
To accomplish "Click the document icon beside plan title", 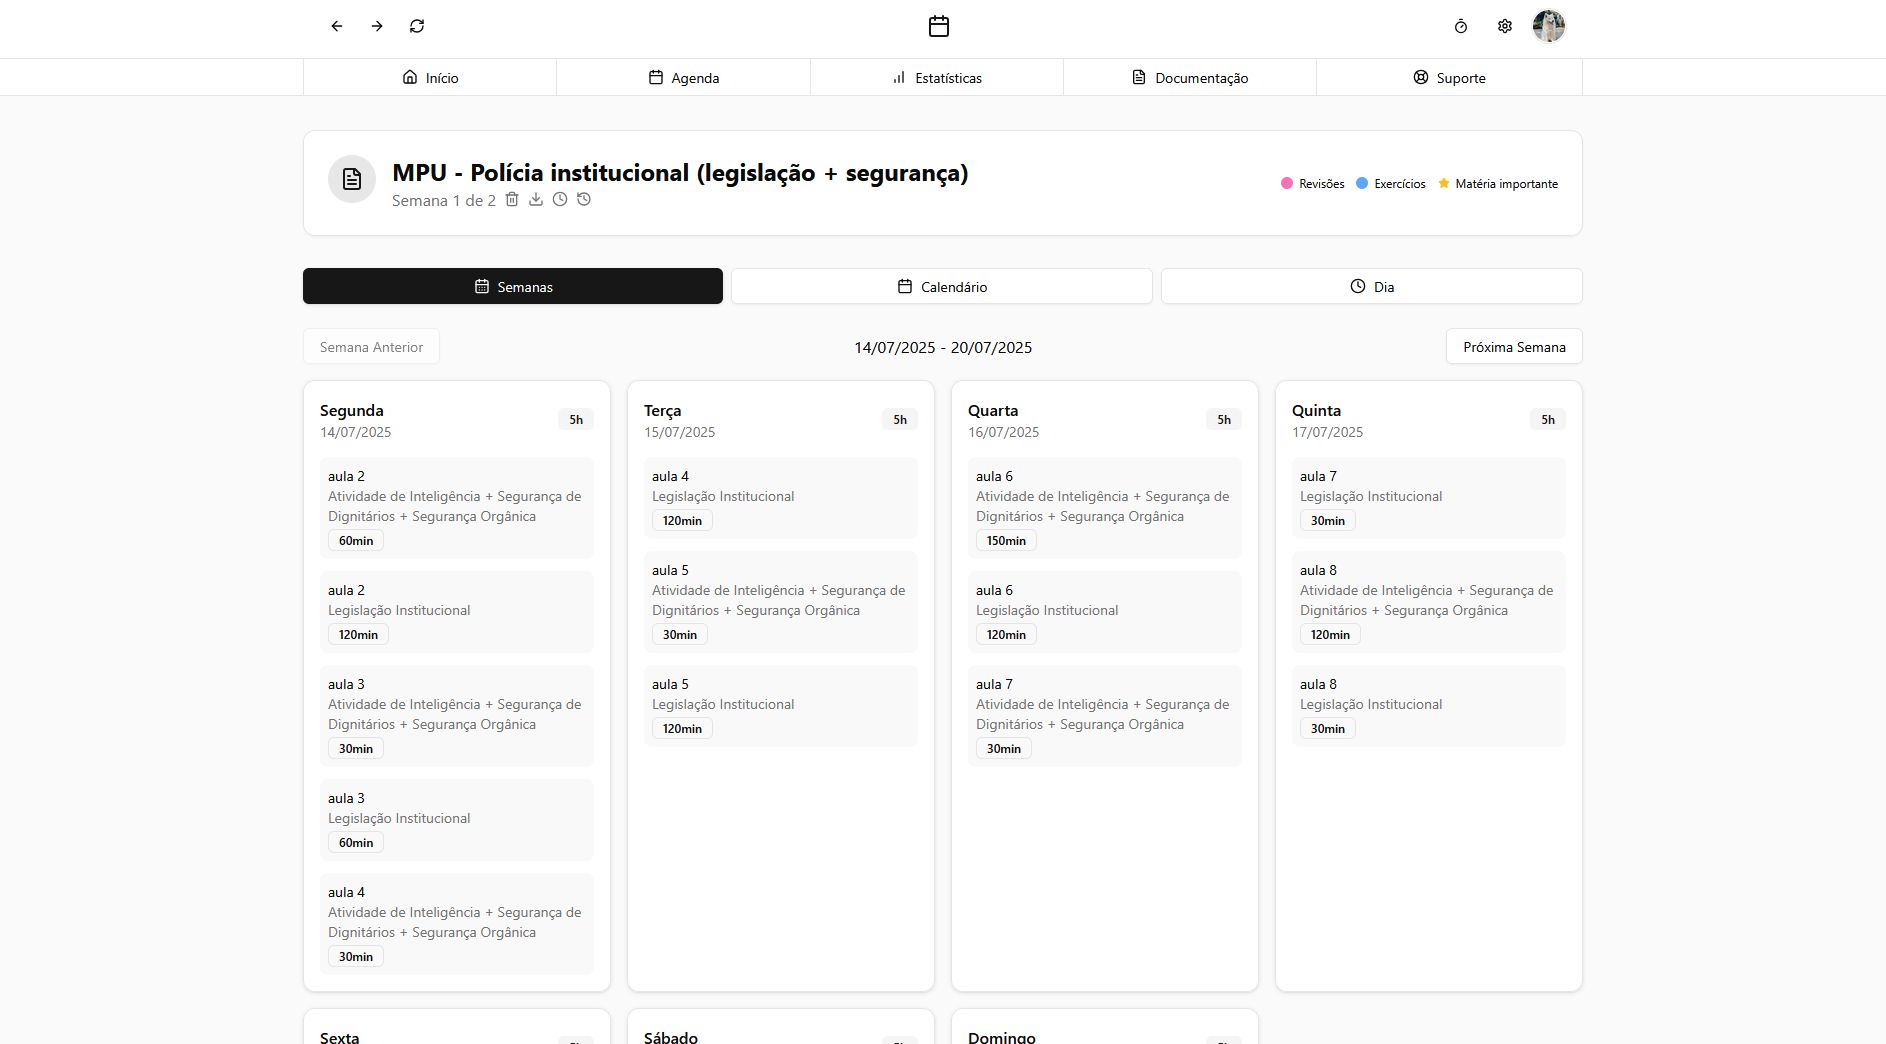I will click(x=352, y=179).
